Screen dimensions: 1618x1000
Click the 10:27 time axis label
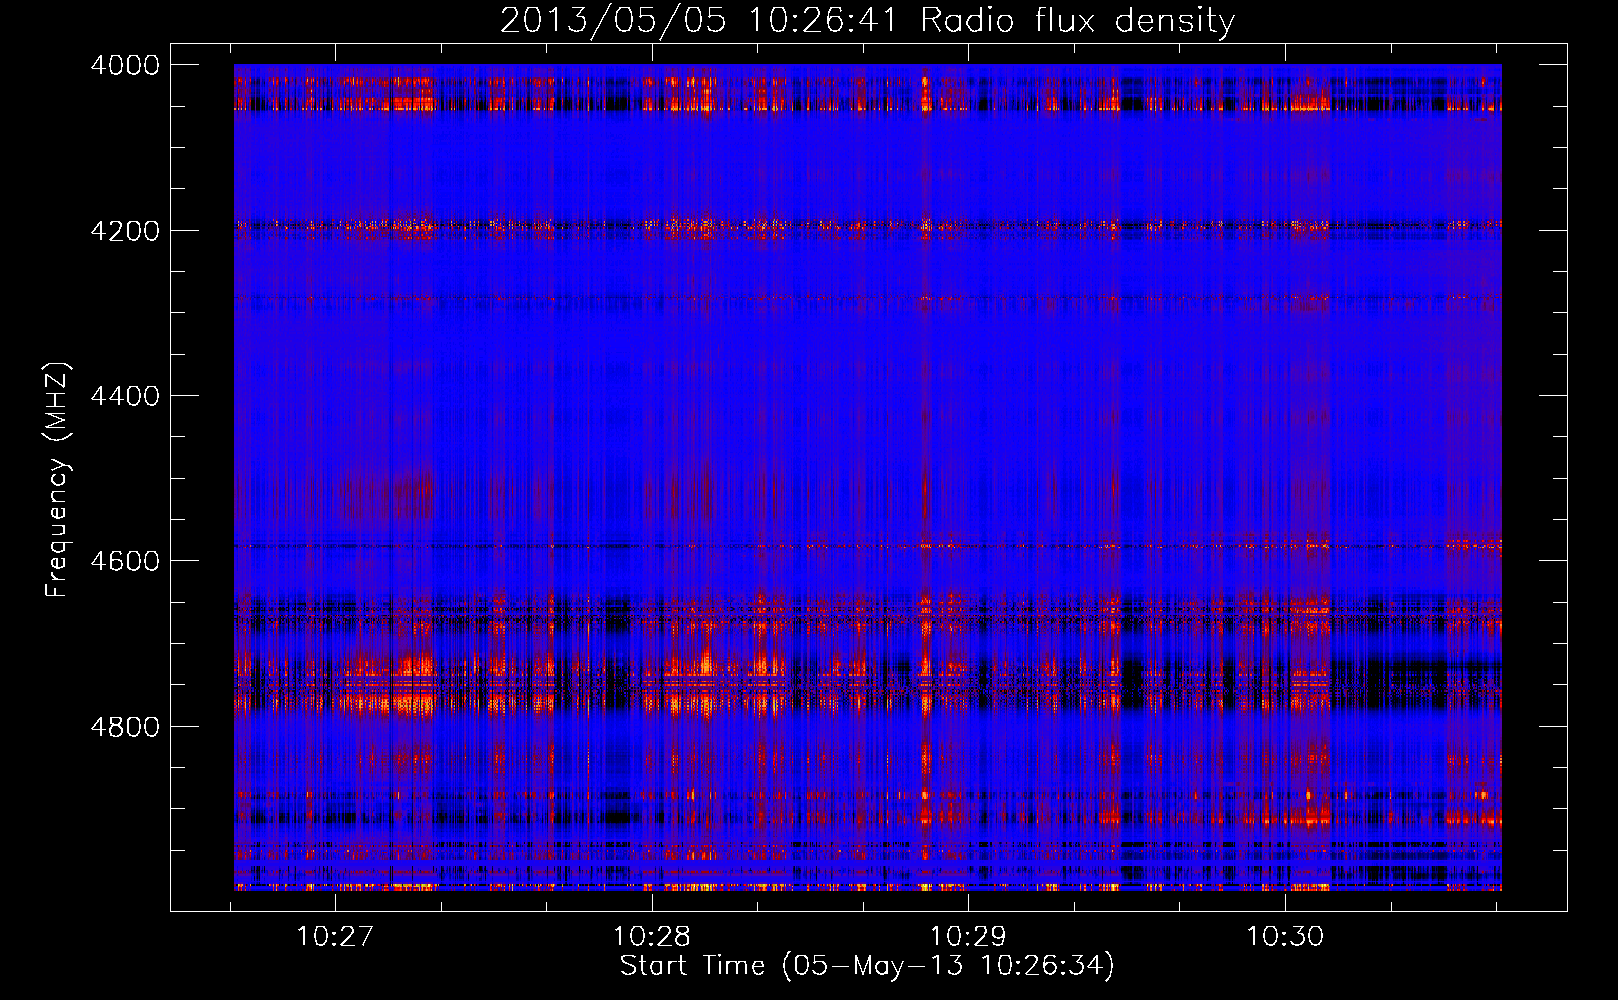click(335, 936)
